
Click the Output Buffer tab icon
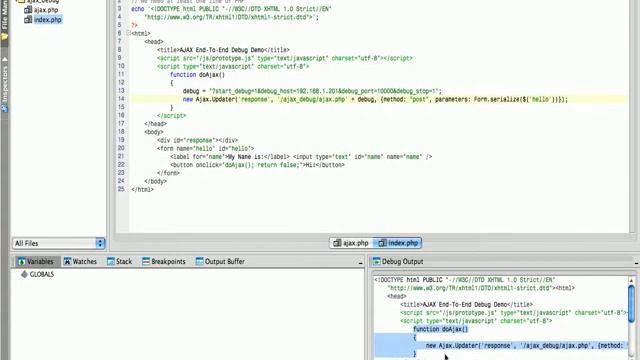pyautogui.click(x=199, y=261)
